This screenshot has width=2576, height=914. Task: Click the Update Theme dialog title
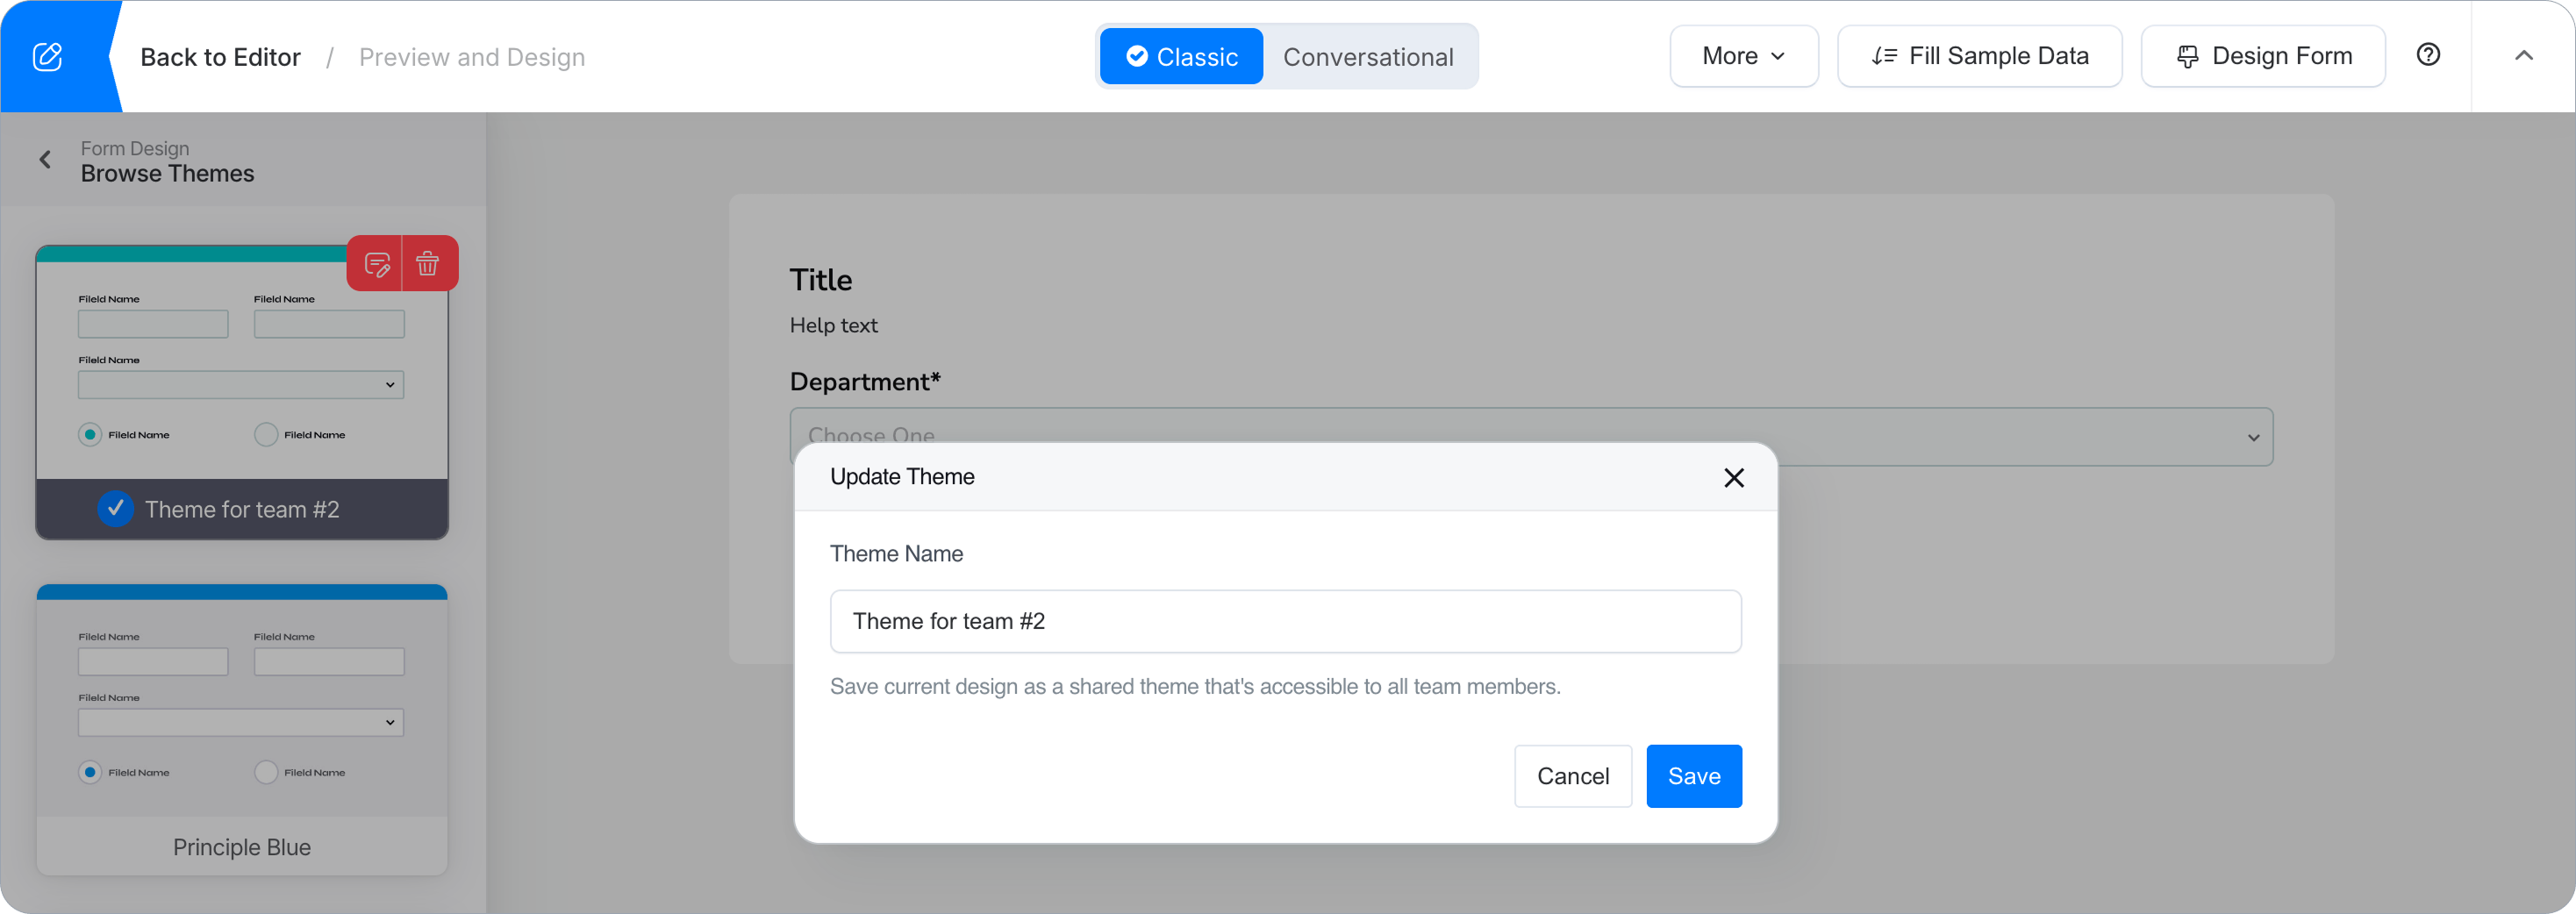902,477
